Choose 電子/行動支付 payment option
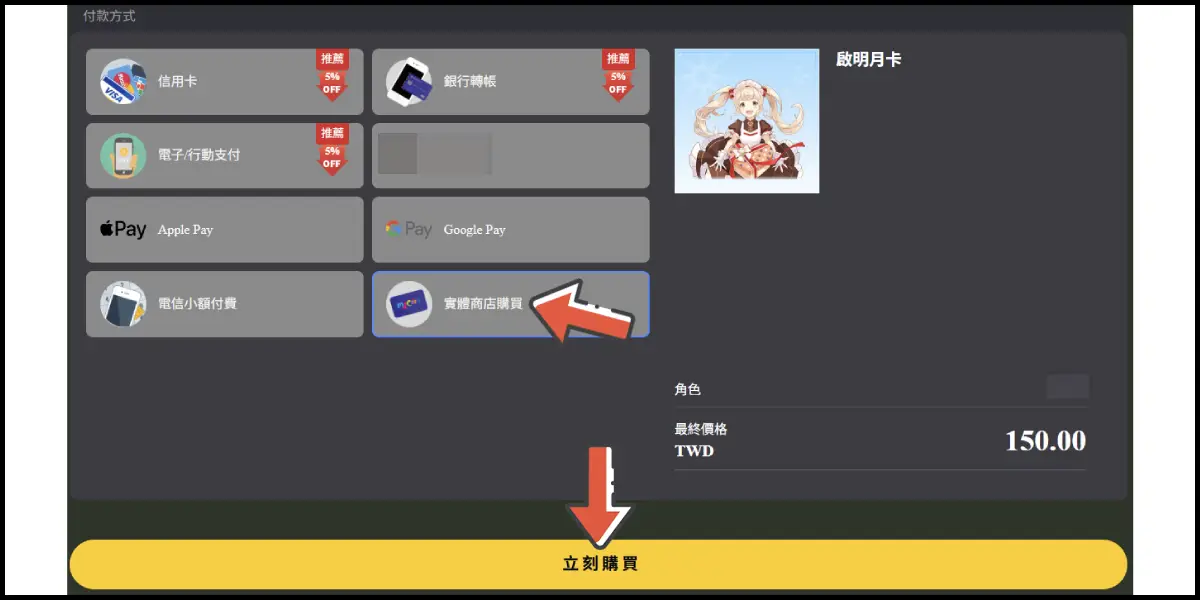 pyautogui.click(x=225, y=156)
